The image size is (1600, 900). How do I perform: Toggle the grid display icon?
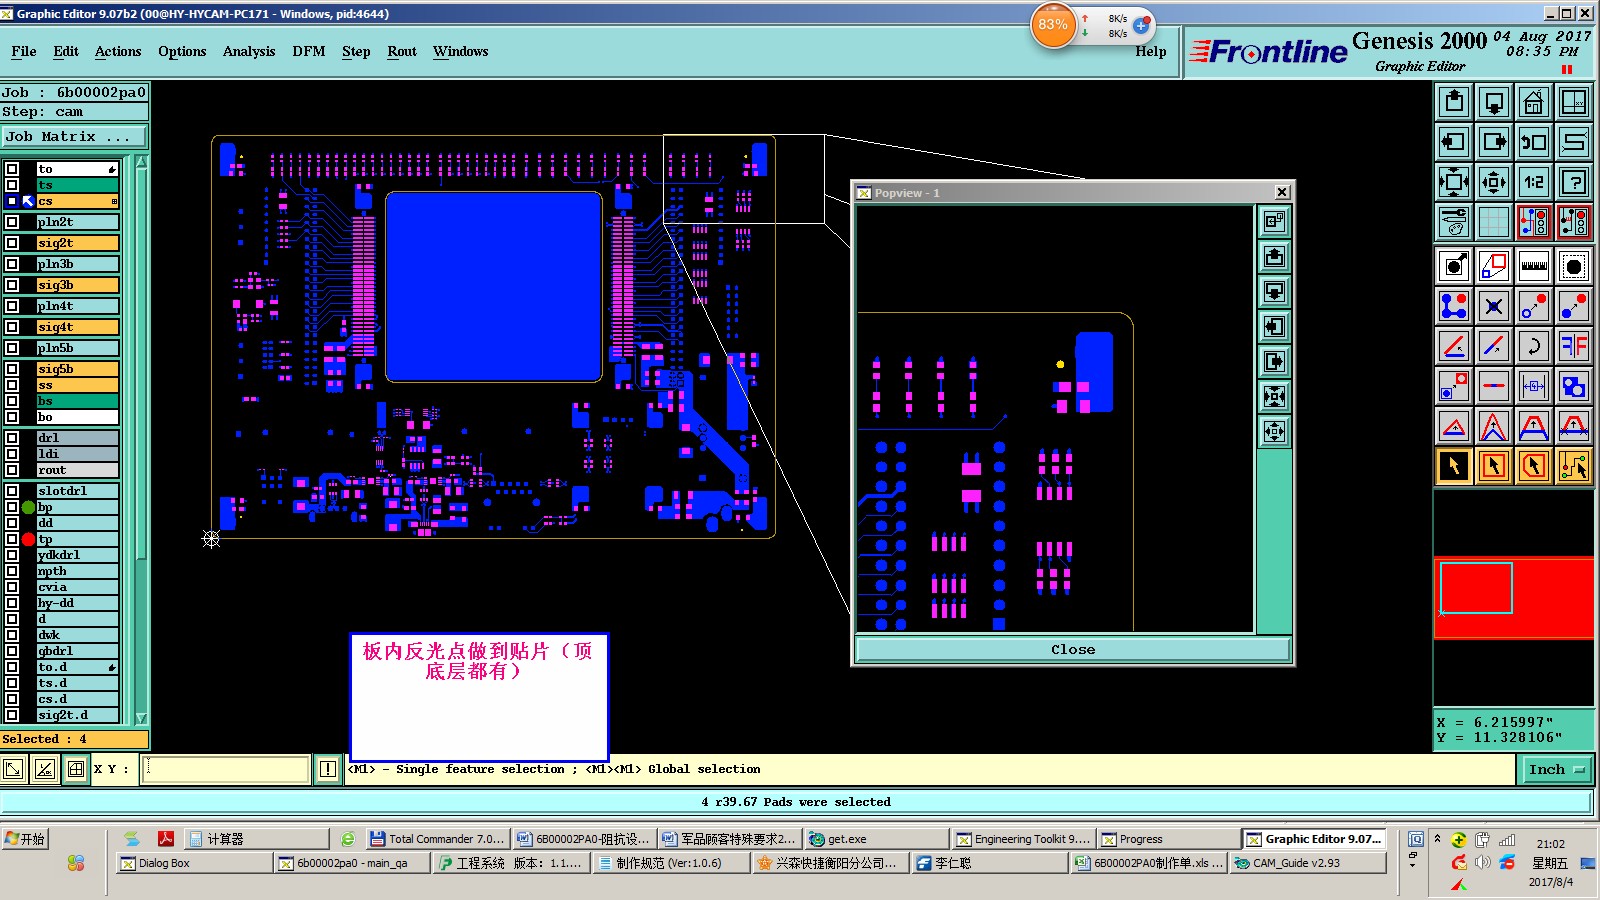coord(1494,222)
